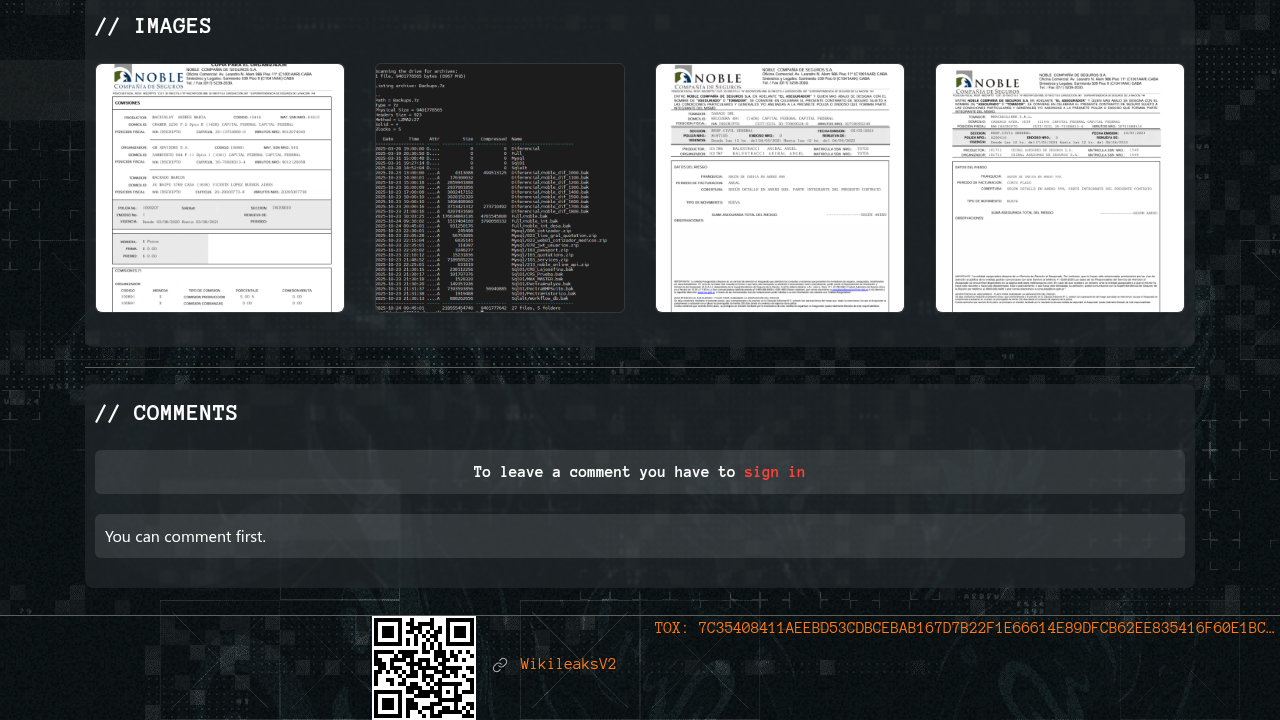Click the "To leave a comment" banner text

pyautogui.click(x=605, y=472)
